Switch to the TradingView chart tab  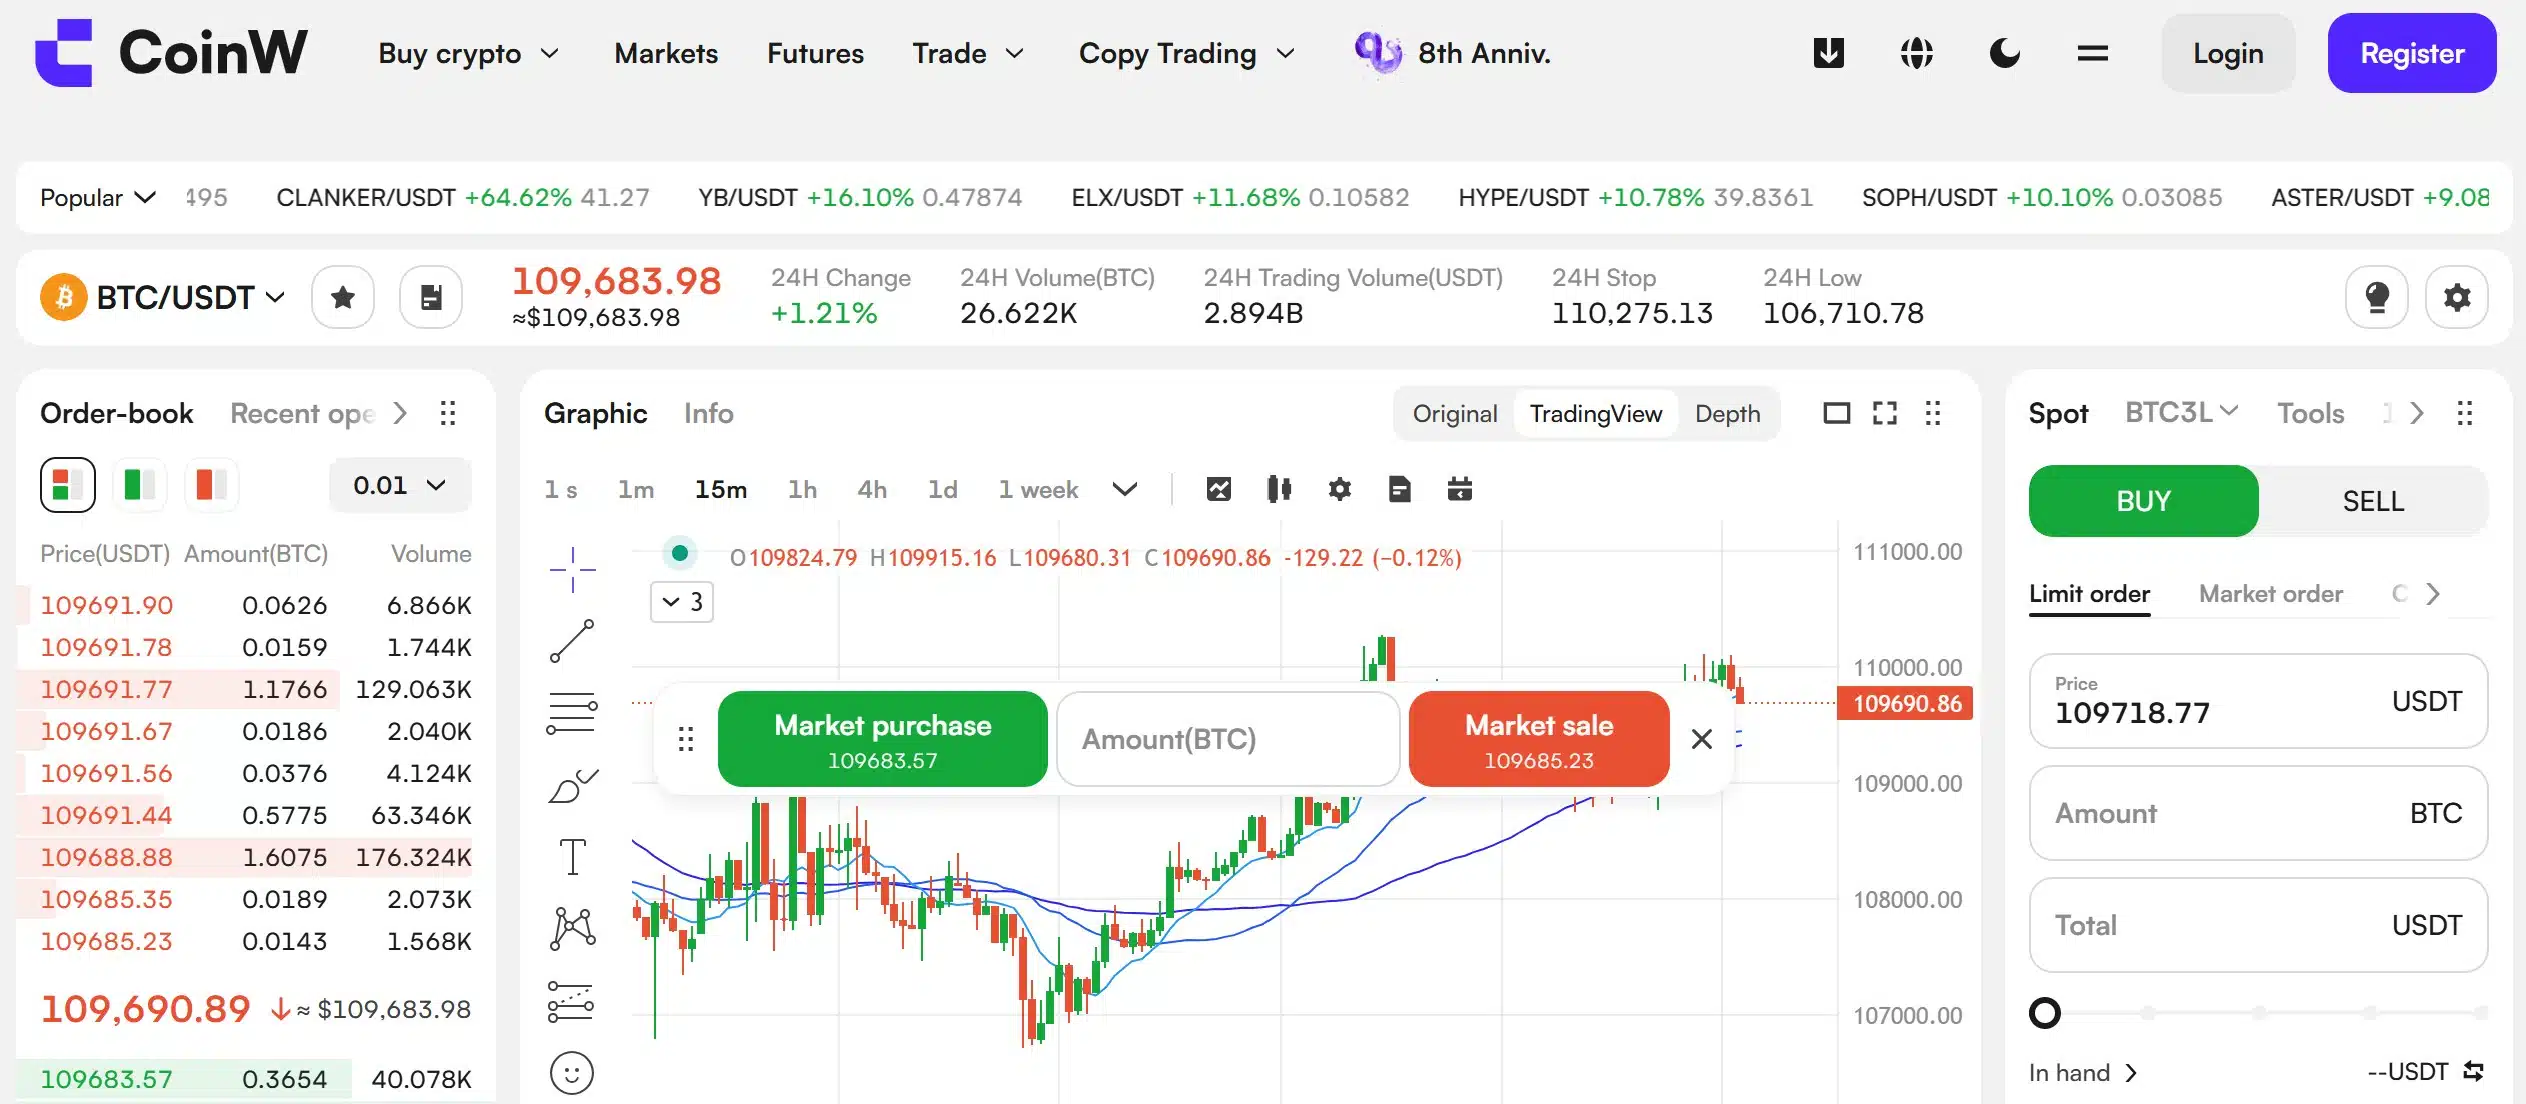coord(1595,413)
